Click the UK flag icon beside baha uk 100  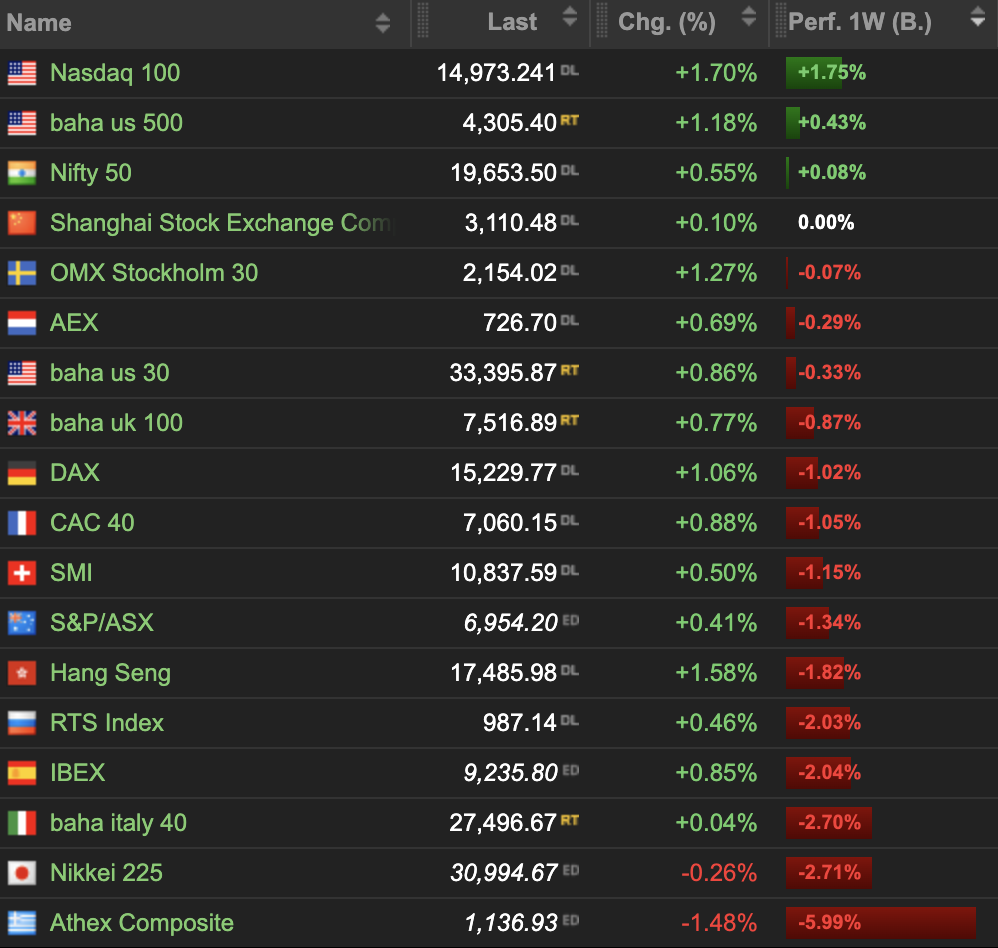[x=22, y=423]
